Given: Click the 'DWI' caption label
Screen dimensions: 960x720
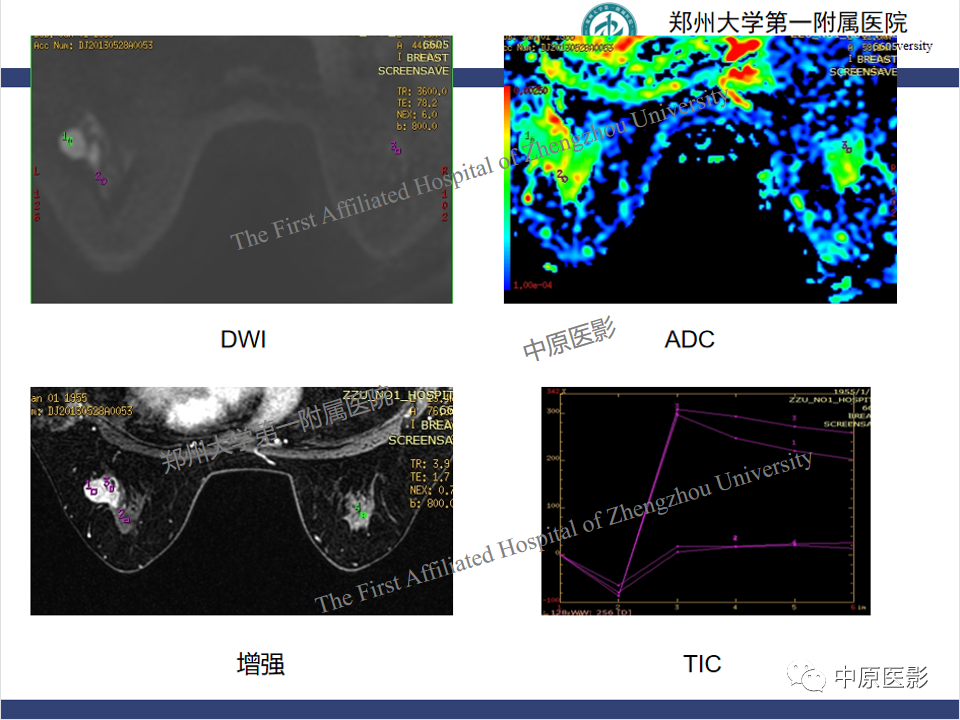Looking at the screenshot, I should tap(243, 339).
